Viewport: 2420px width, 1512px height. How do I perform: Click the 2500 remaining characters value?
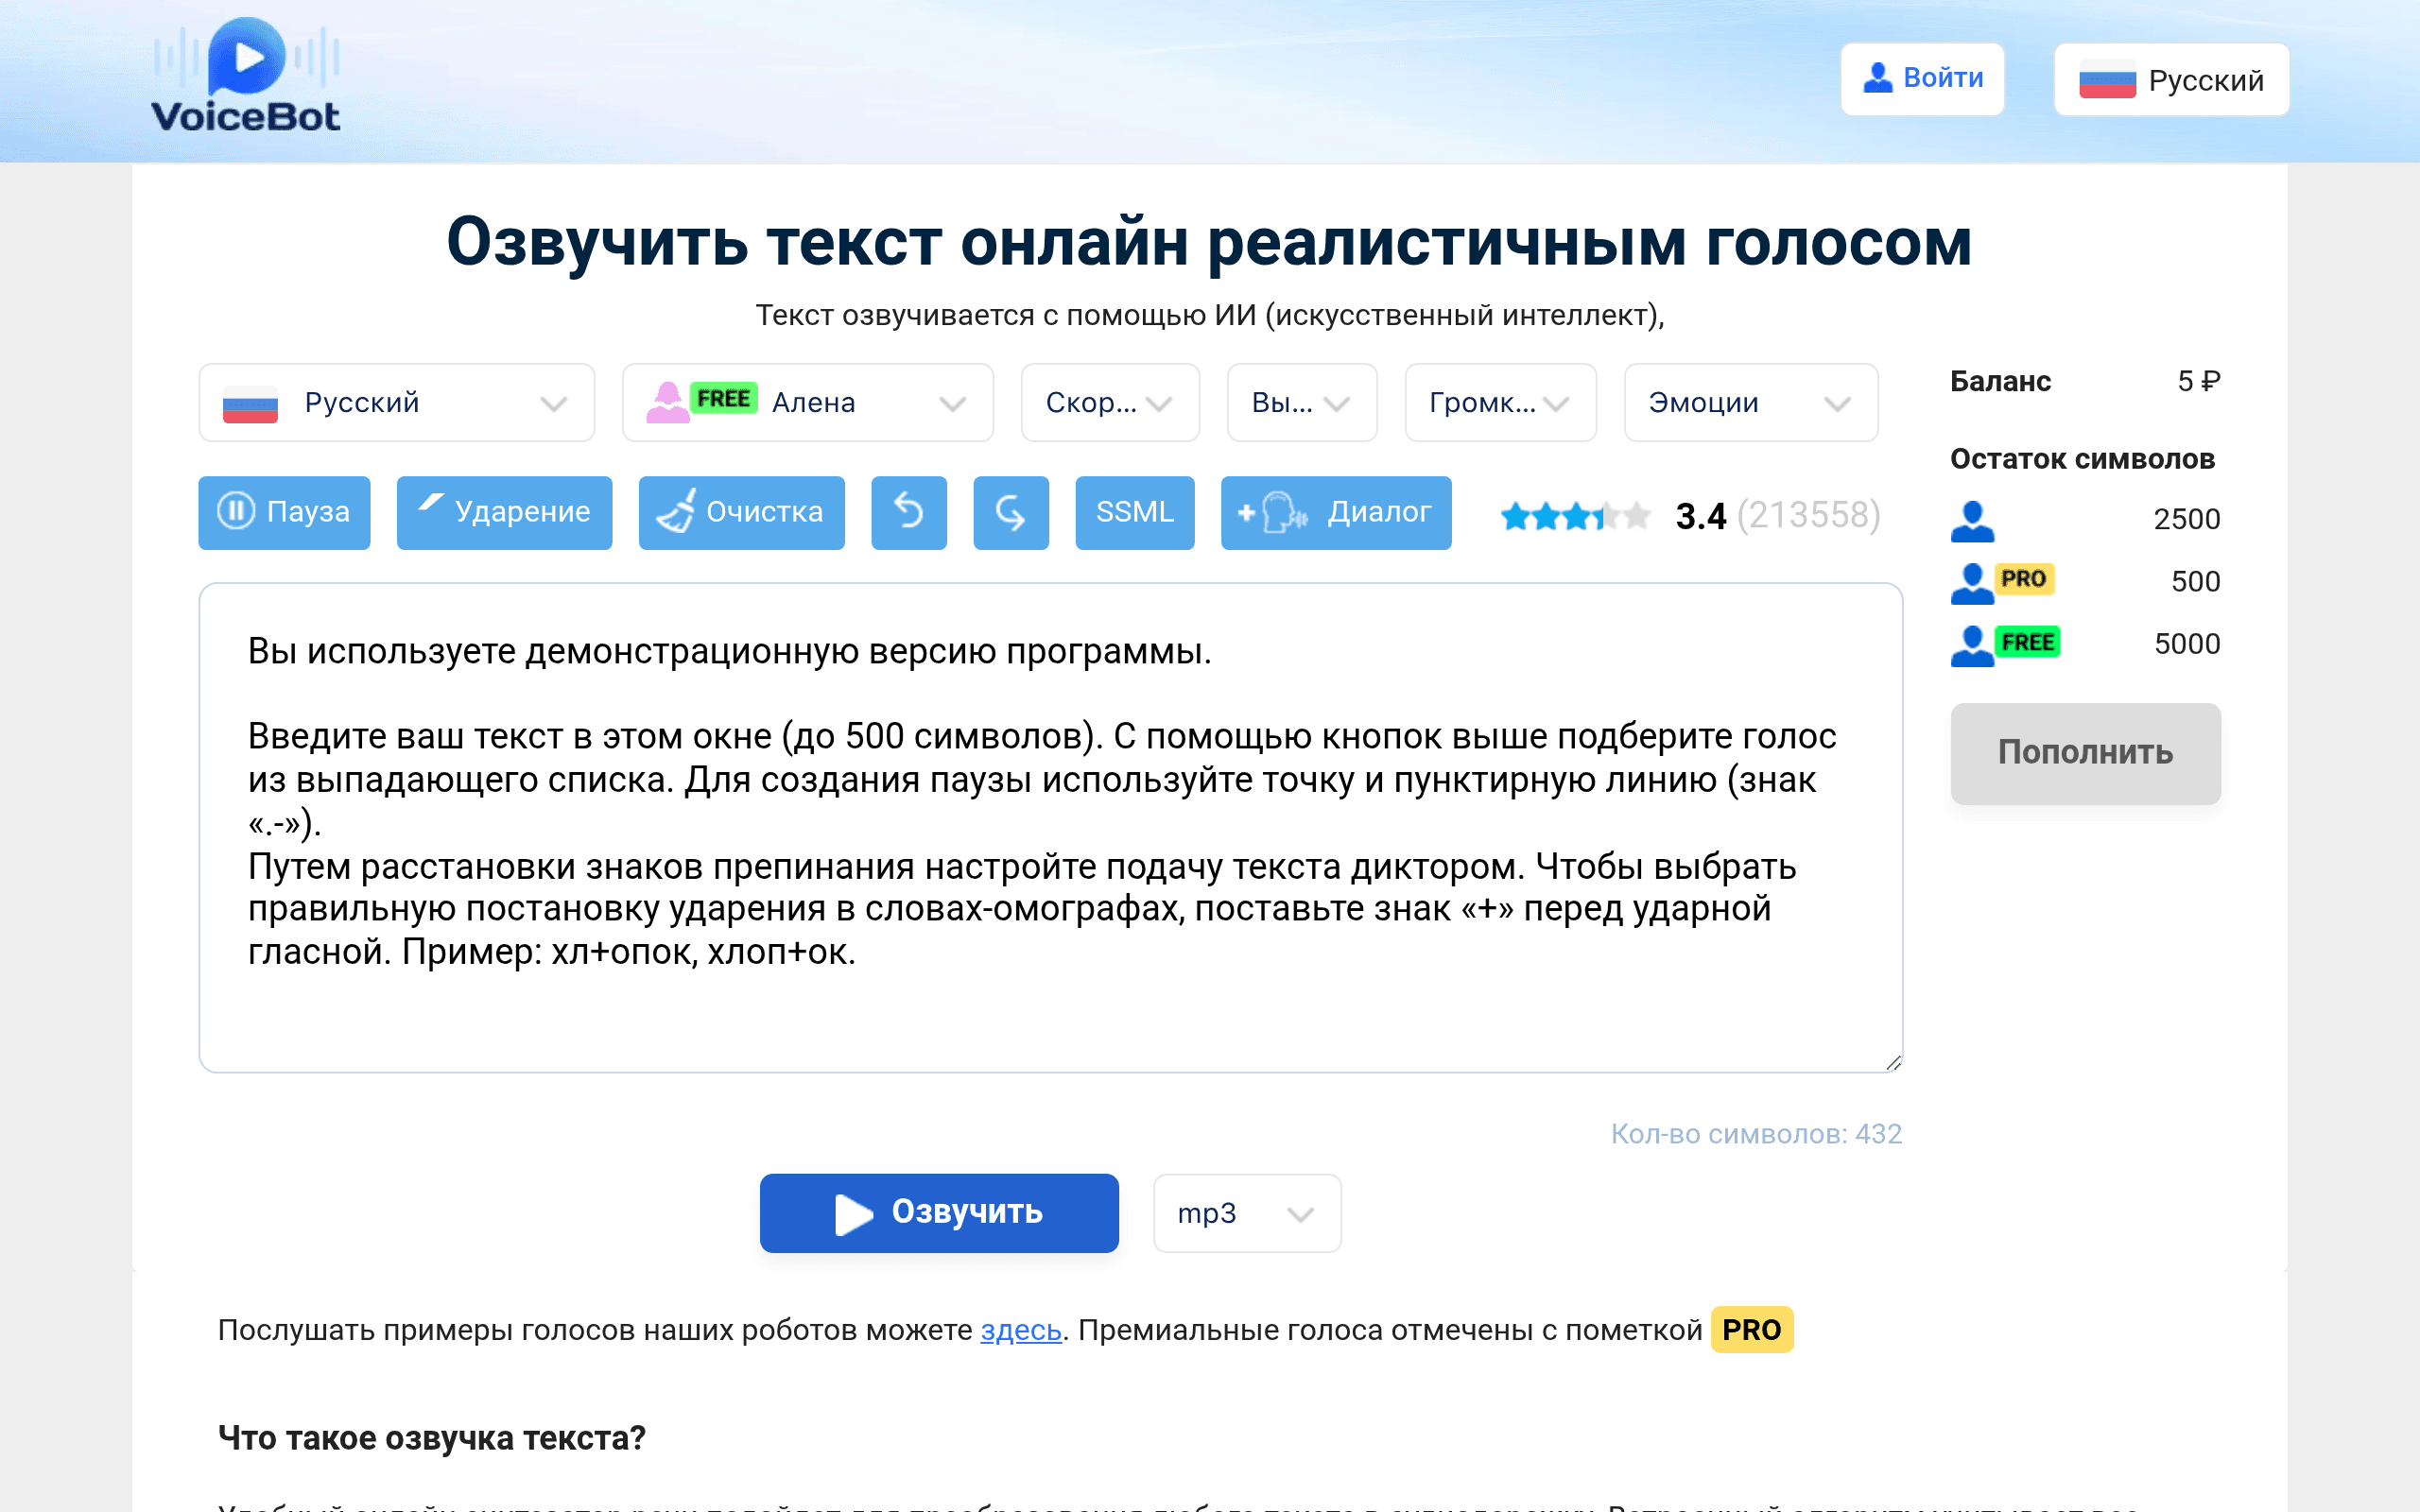pos(2186,519)
